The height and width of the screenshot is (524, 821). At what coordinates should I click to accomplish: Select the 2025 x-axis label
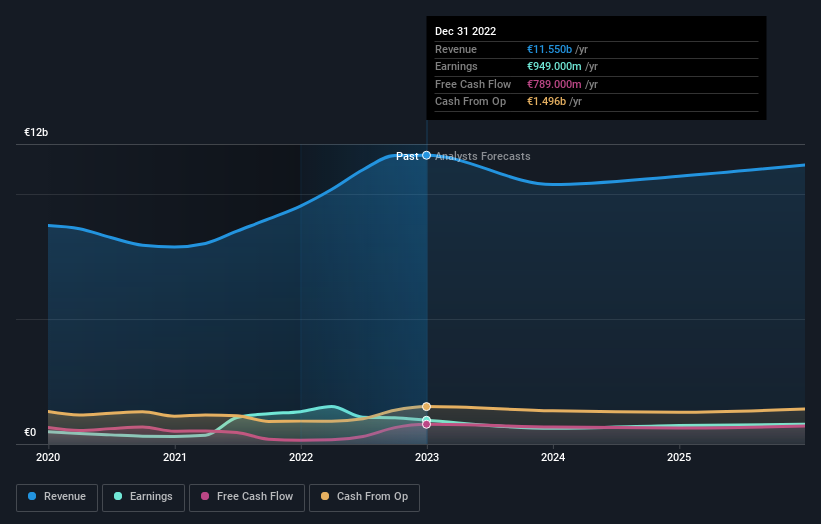(679, 457)
